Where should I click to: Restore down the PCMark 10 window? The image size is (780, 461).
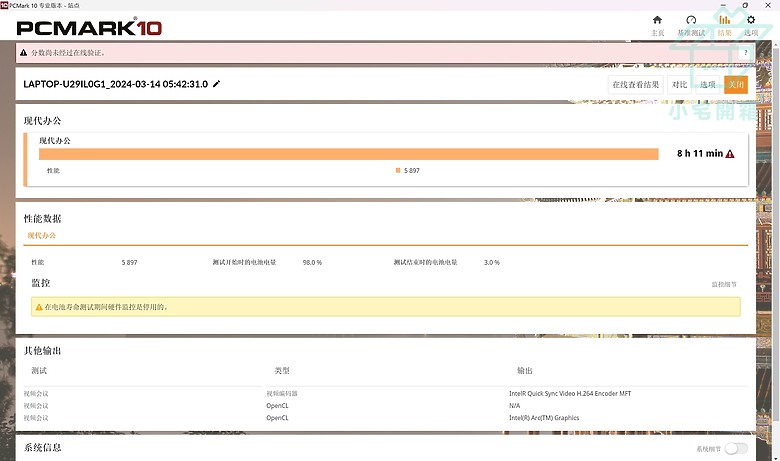(745, 5)
